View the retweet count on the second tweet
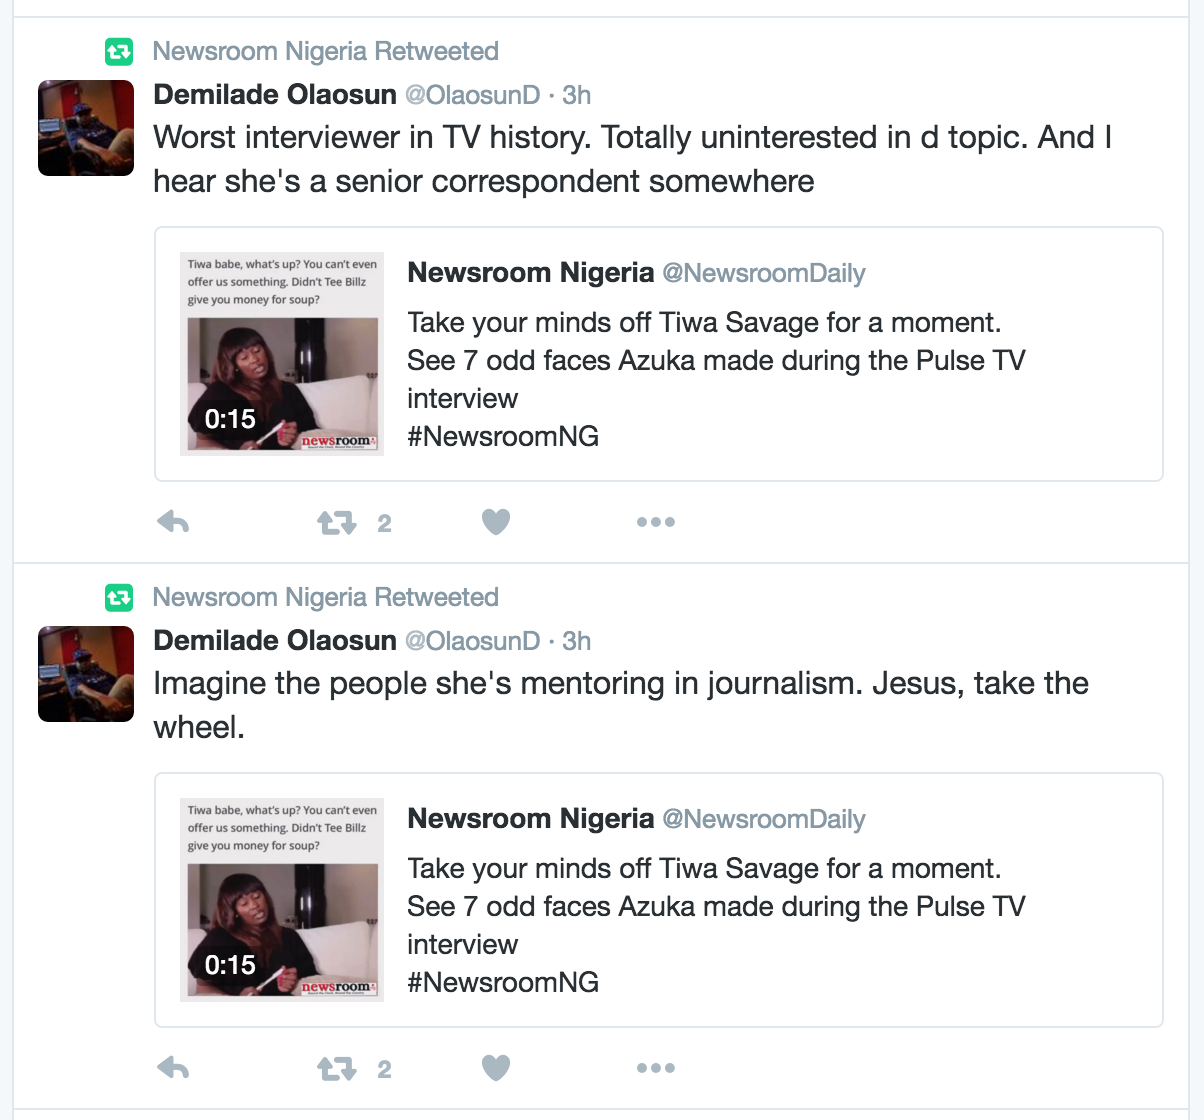Viewport: 1204px width, 1120px height. pyautogui.click(x=384, y=1067)
